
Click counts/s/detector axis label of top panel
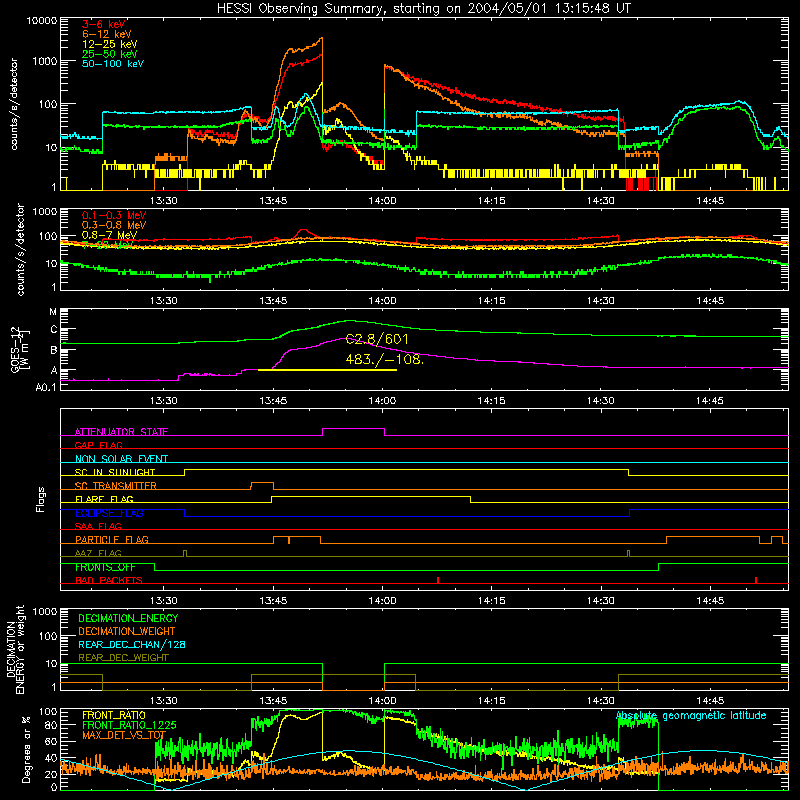[x=13, y=104]
